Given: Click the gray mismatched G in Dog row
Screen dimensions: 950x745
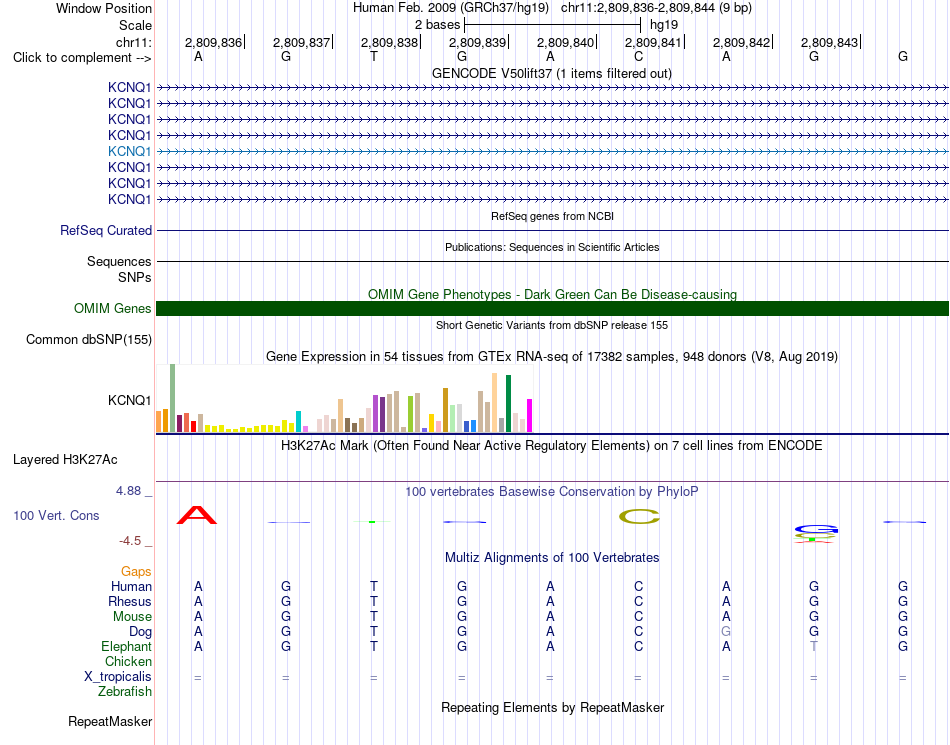Looking at the screenshot, I should click(x=726, y=631).
